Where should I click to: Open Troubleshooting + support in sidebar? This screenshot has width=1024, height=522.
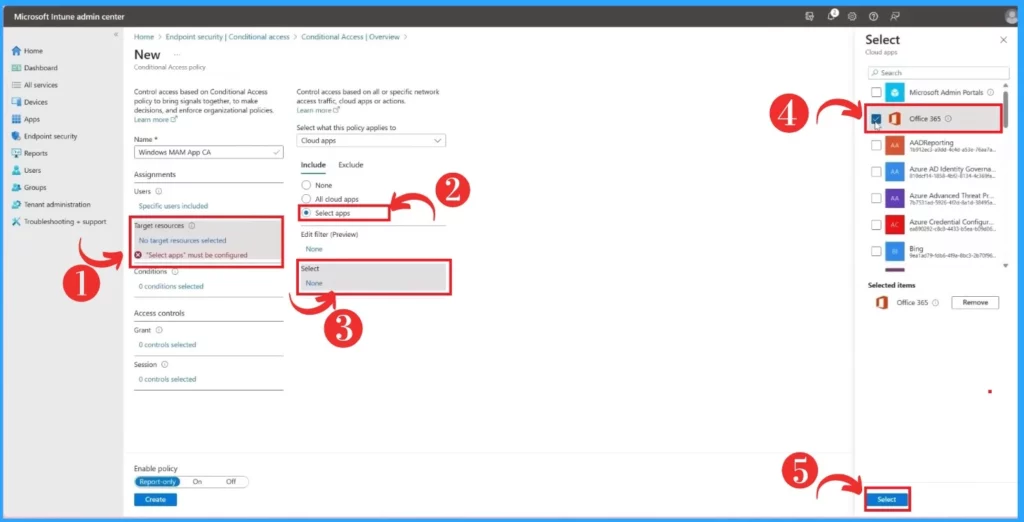pos(59,221)
